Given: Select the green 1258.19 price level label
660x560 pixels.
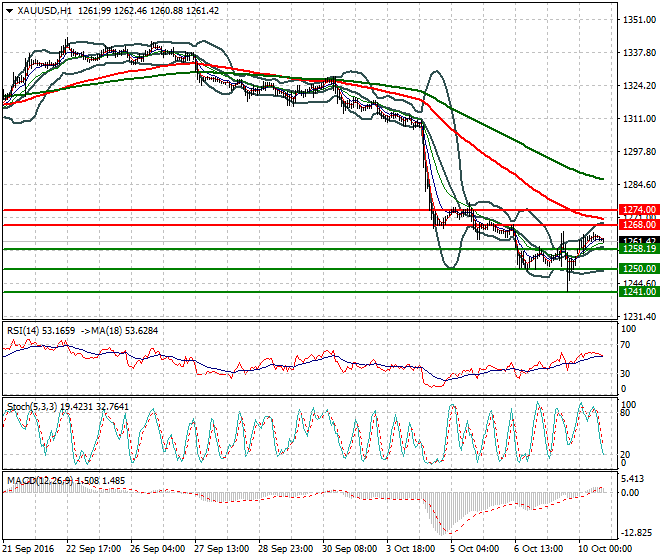Looking at the screenshot, I should (639, 249).
